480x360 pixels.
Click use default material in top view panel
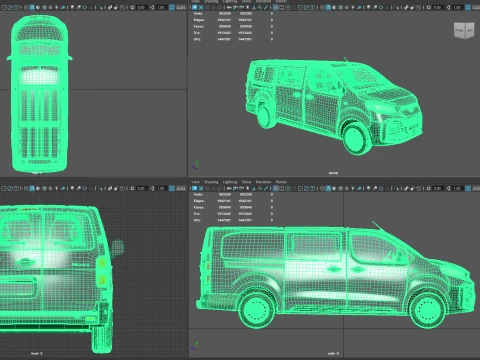pyautogui.click(x=38, y=7)
